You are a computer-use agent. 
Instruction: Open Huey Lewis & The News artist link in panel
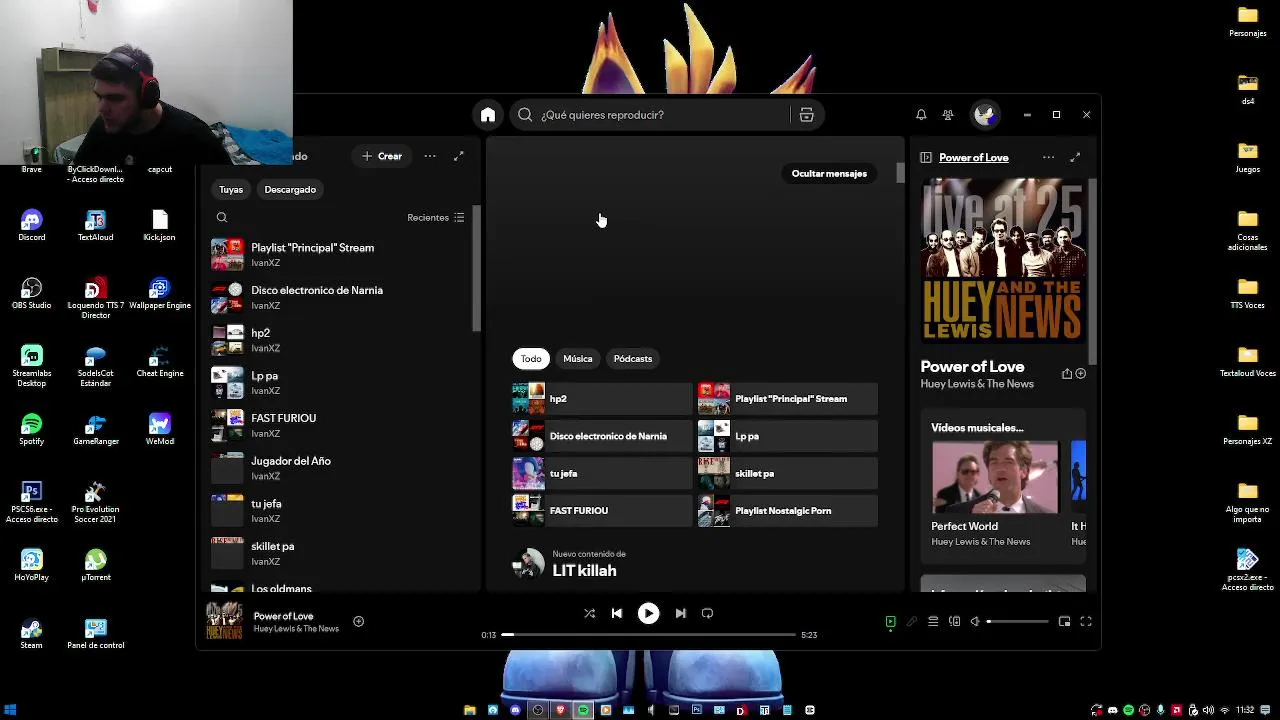coord(977,384)
